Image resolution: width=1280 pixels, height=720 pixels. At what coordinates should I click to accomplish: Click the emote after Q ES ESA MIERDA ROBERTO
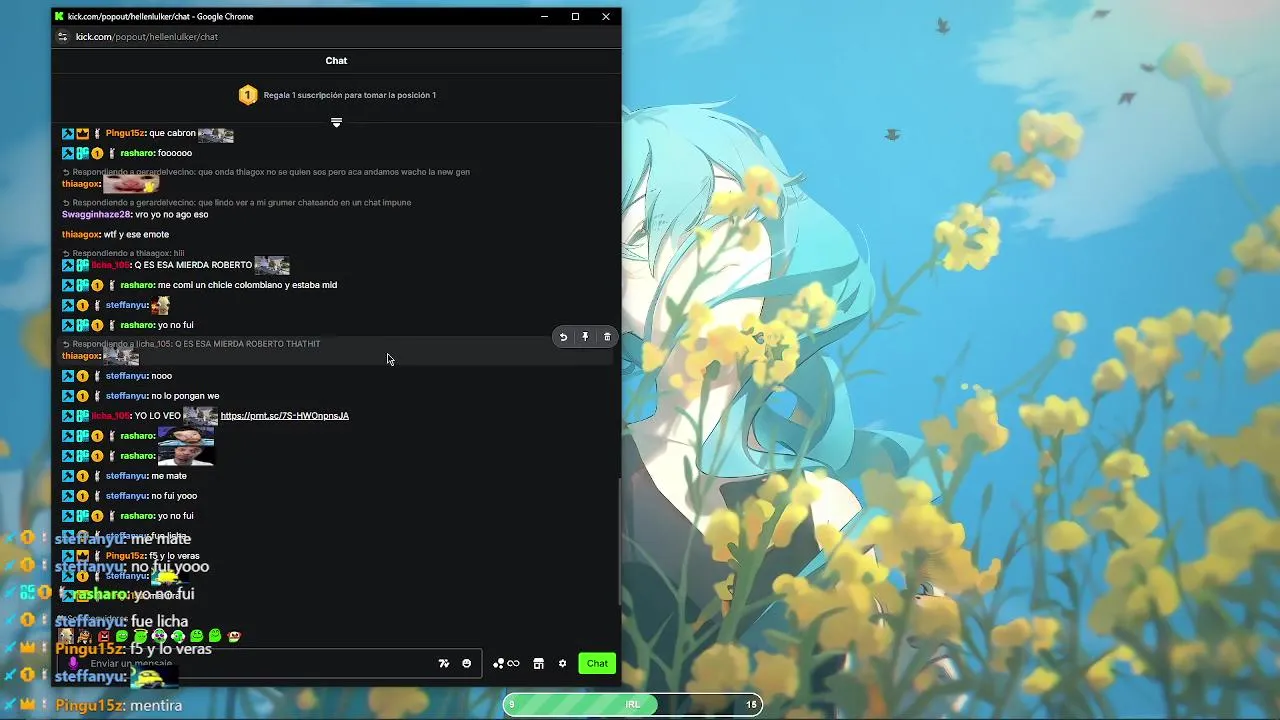[x=272, y=266]
